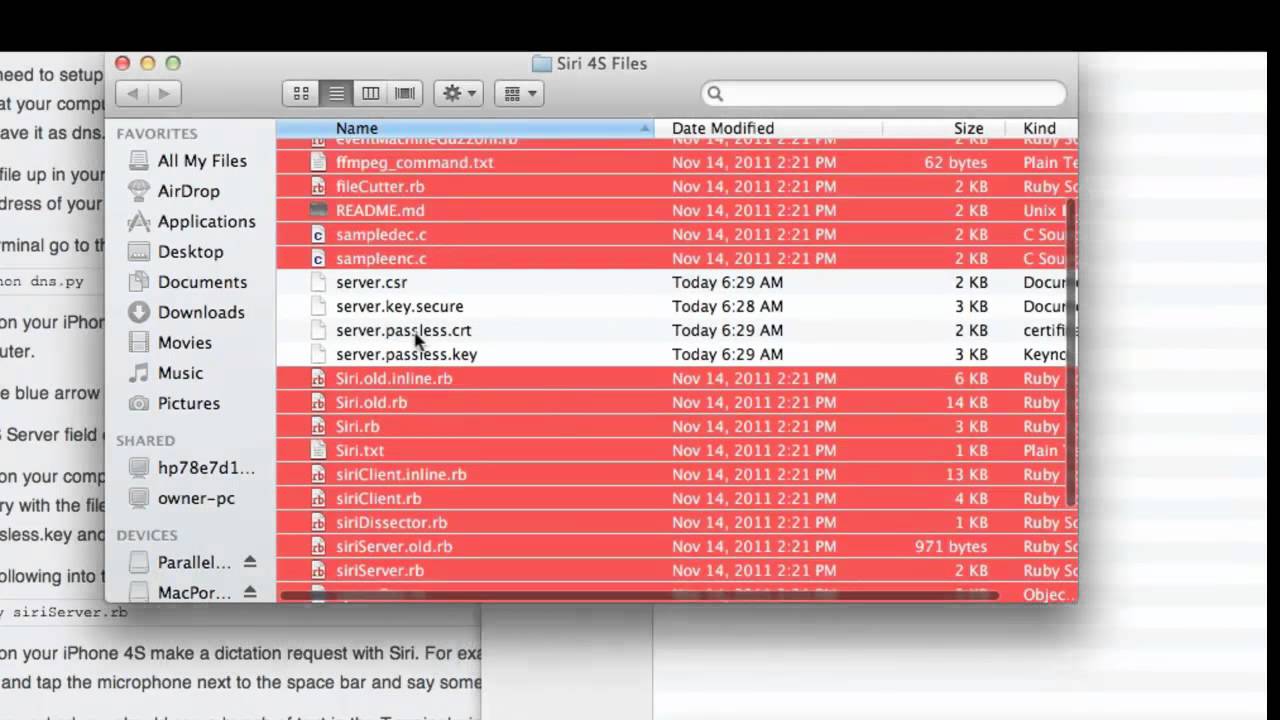Select Siri.txt file

[360, 450]
